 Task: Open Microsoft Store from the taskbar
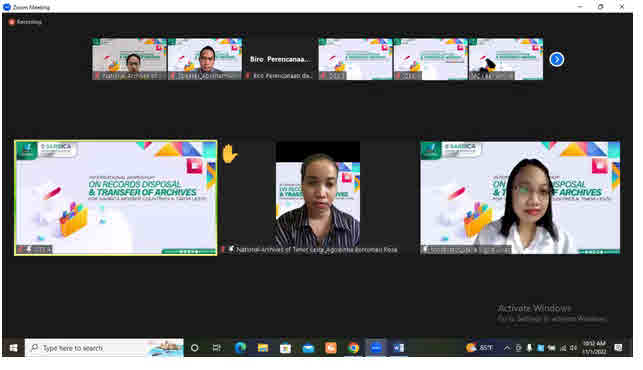[x=285, y=348]
